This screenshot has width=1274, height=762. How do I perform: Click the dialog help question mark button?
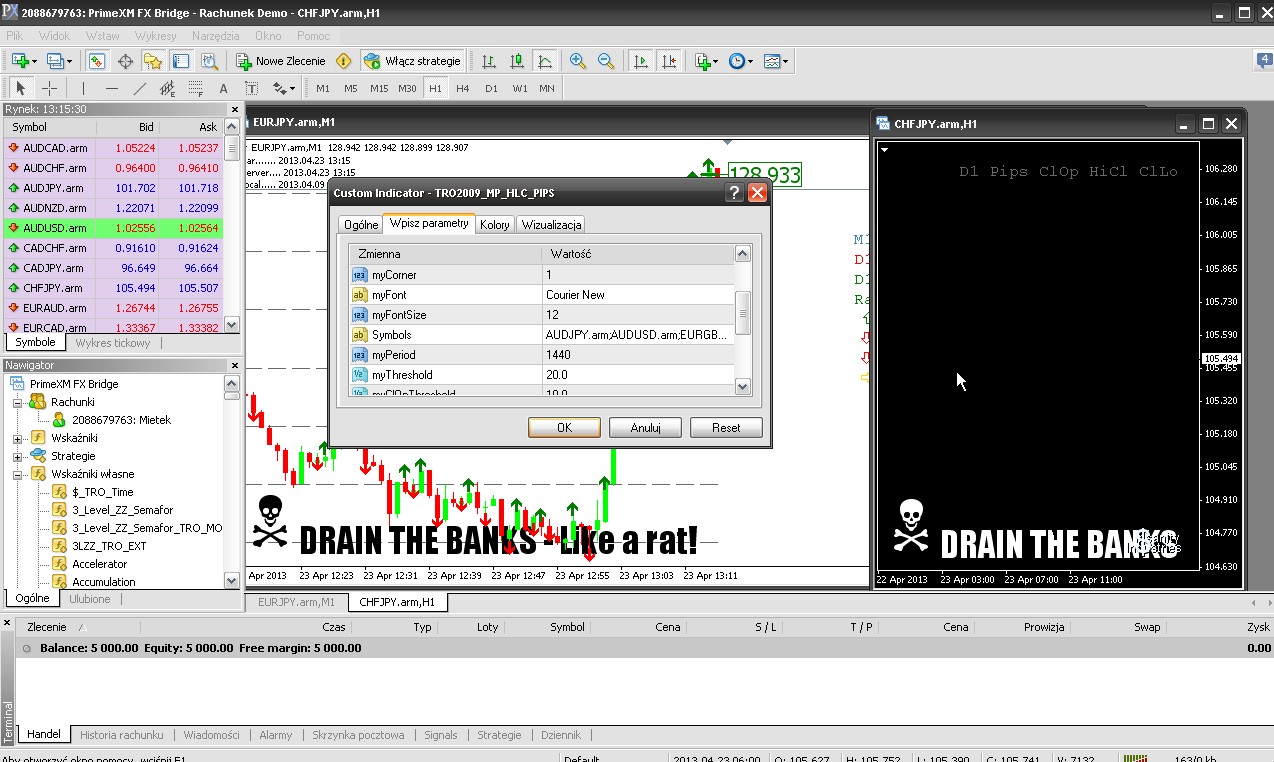click(734, 193)
